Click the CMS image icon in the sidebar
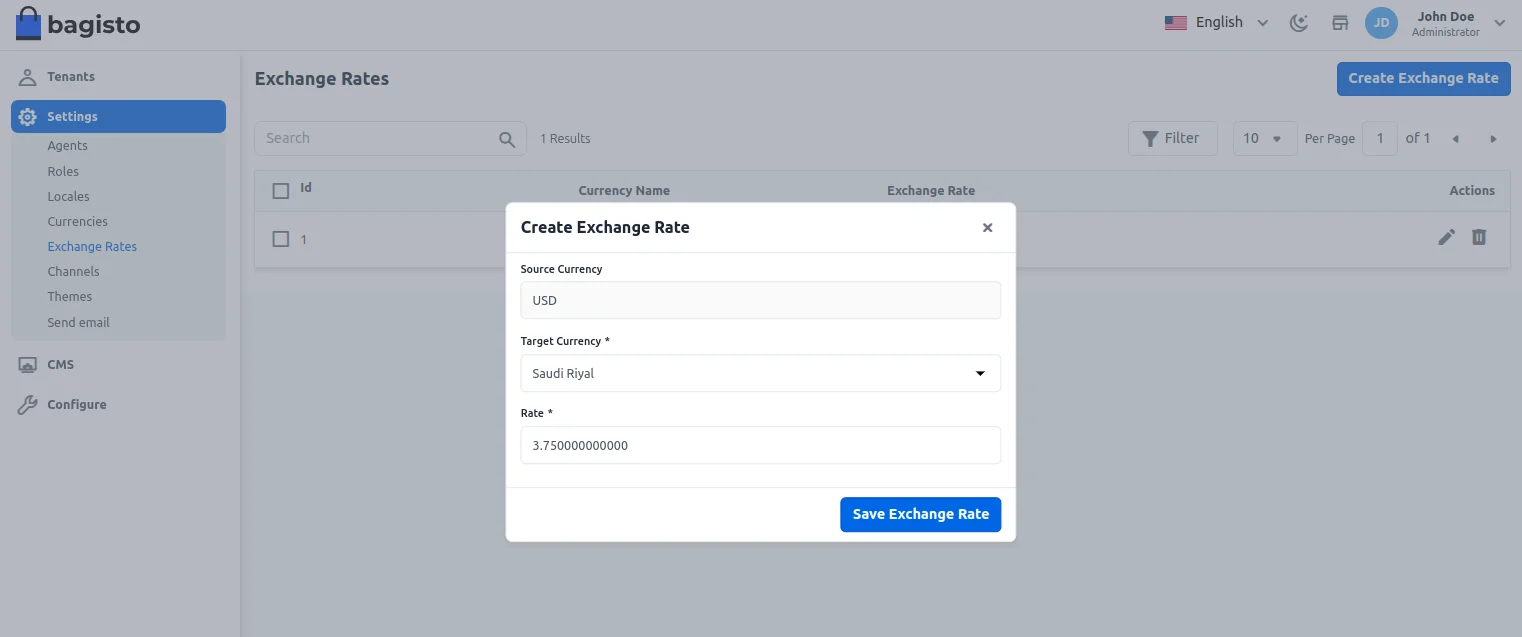This screenshot has width=1522, height=637. click(27, 364)
